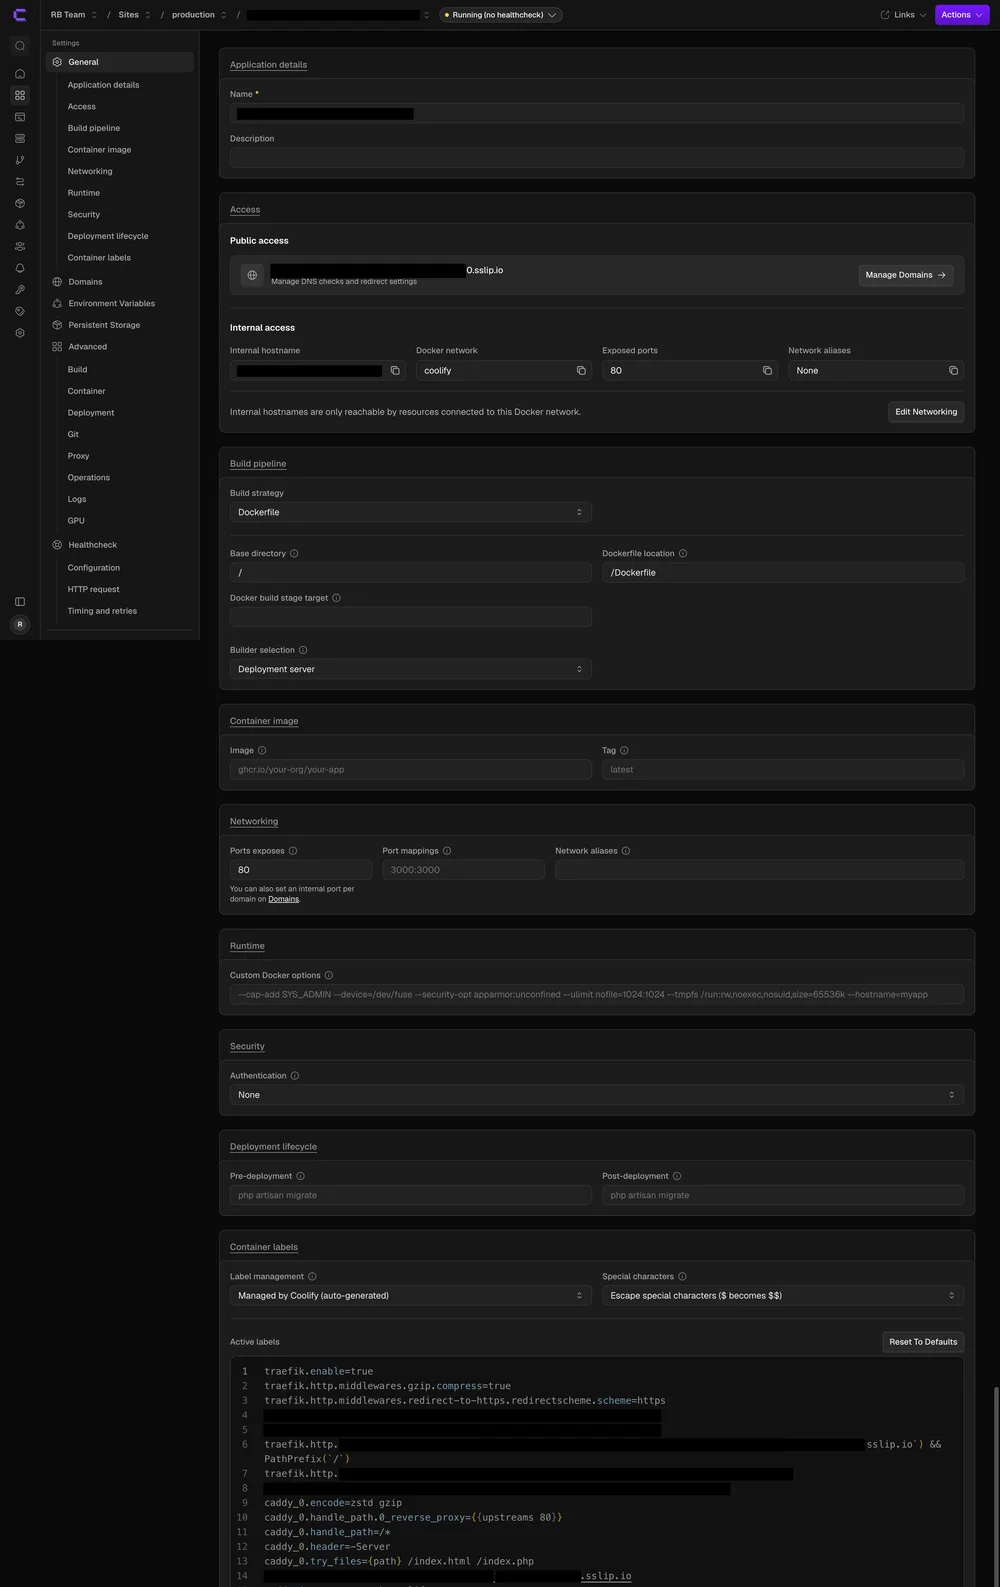
Task: Show info tooltip for Label management
Action: click(x=312, y=1277)
